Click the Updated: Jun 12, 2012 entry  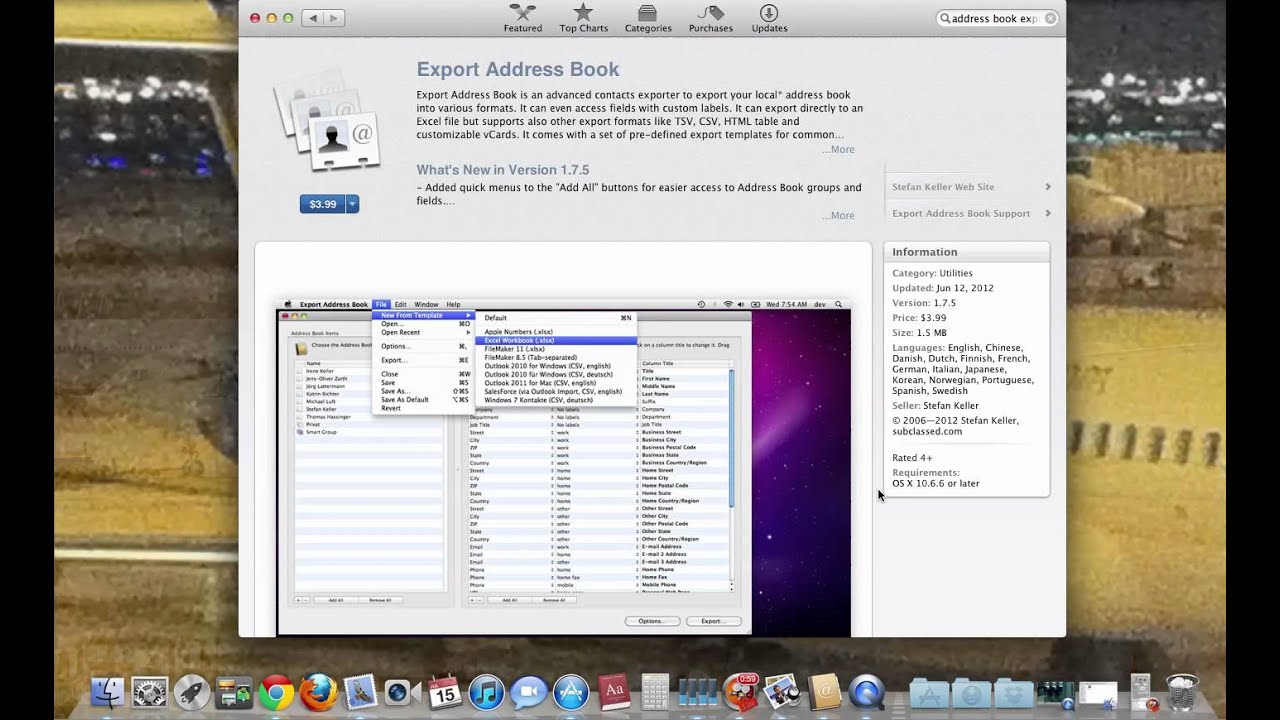point(943,288)
